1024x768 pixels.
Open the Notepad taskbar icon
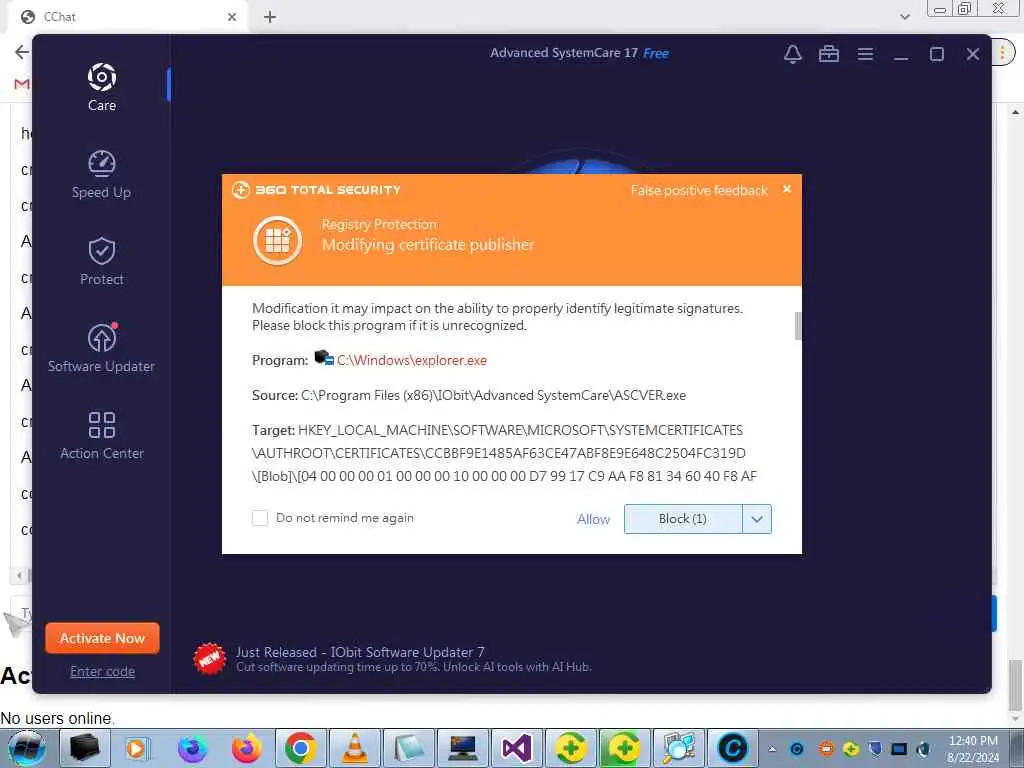coord(409,748)
